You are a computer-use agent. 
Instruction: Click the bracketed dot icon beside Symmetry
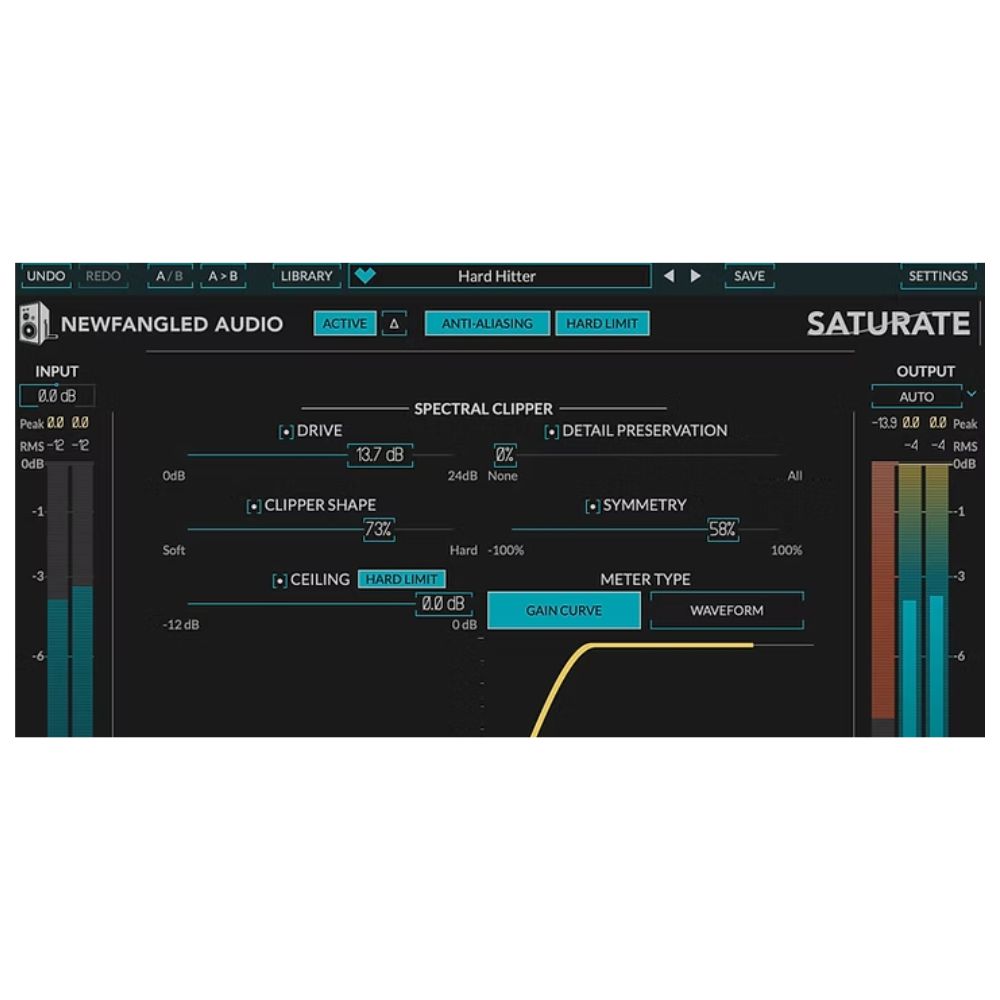(x=592, y=506)
